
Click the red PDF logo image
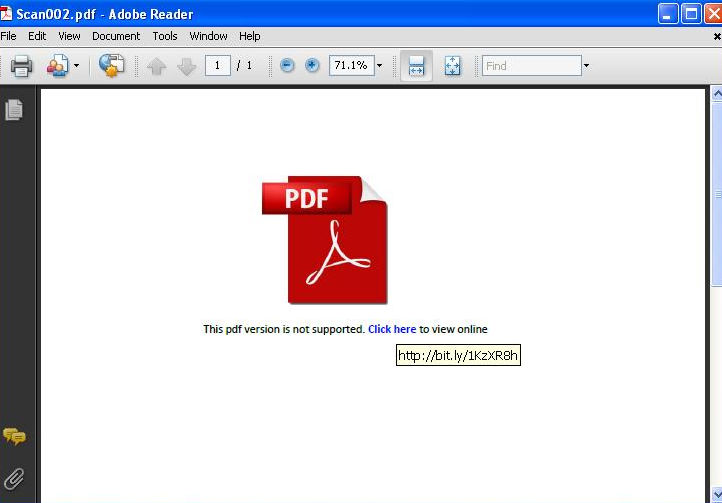coord(325,240)
